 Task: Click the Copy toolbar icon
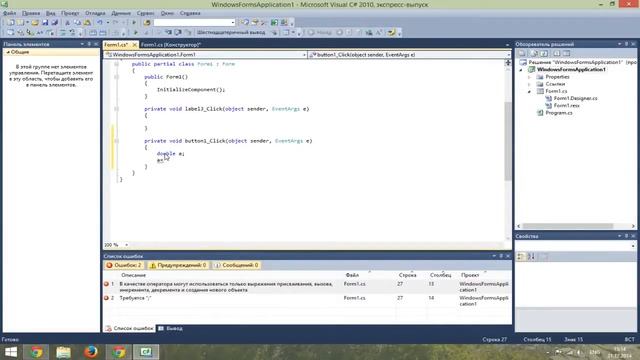pos(77,22)
